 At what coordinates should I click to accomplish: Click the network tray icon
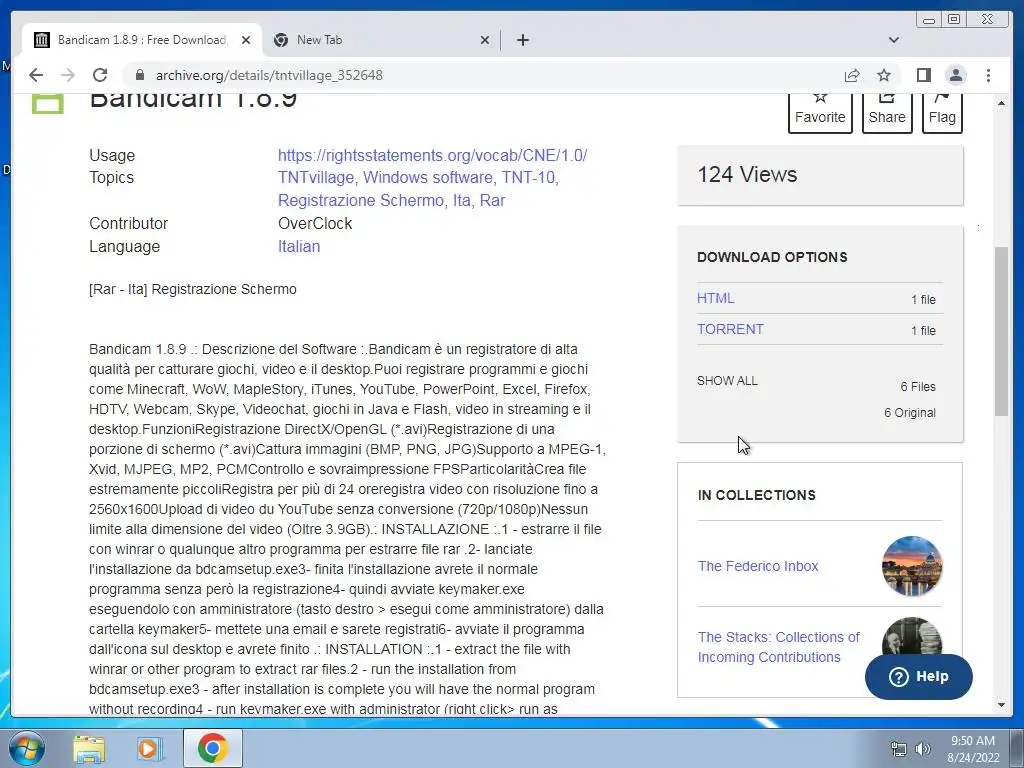click(x=899, y=749)
